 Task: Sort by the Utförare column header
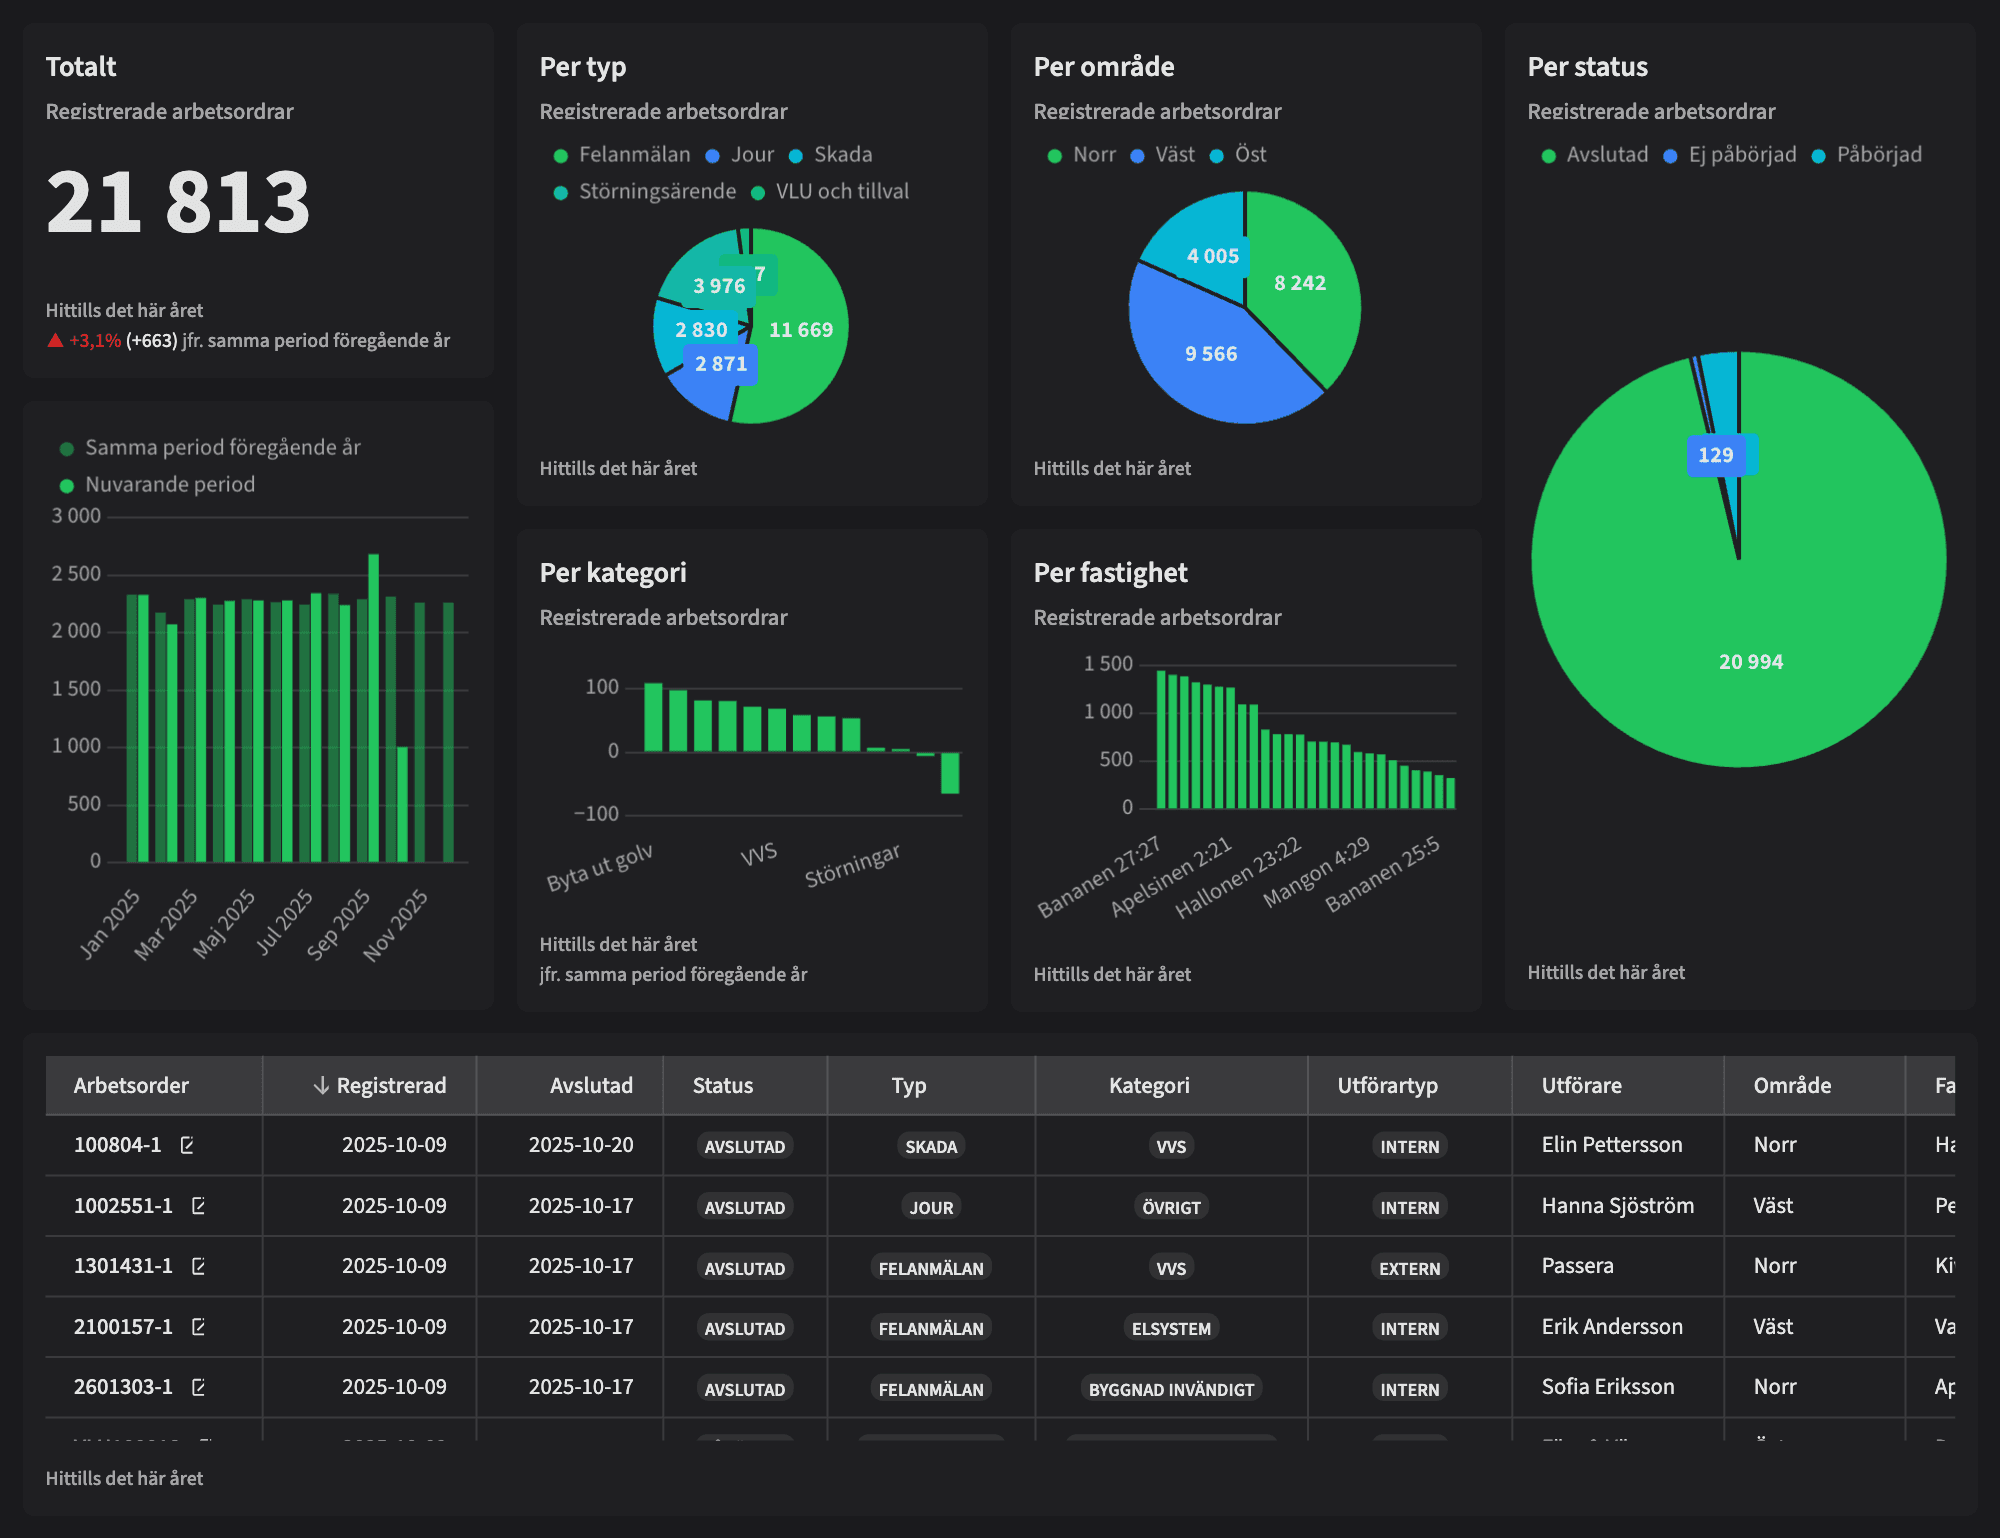point(1581,1086)
